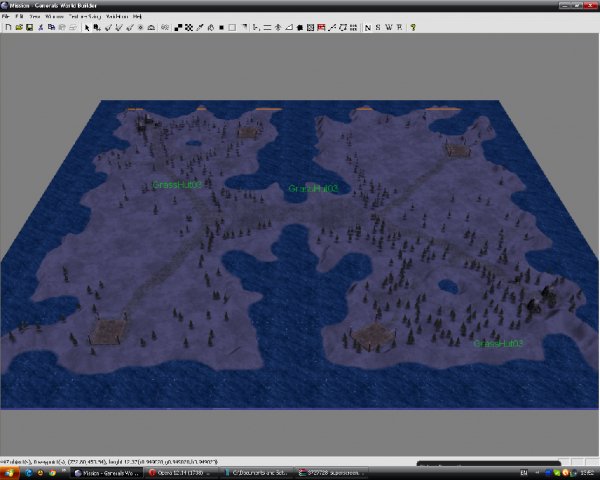This screenshot has height=480, width=600.
Task: Click the New map toolbar icon
Action: point(8,27)
